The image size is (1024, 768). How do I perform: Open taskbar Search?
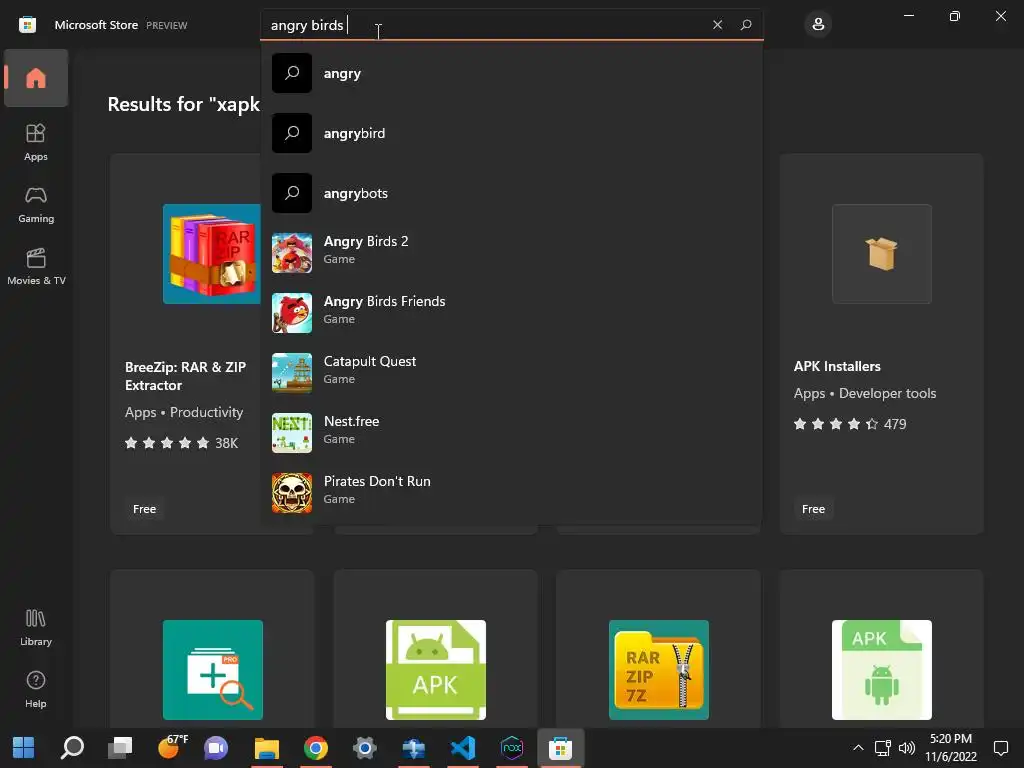tap(72, 748)
